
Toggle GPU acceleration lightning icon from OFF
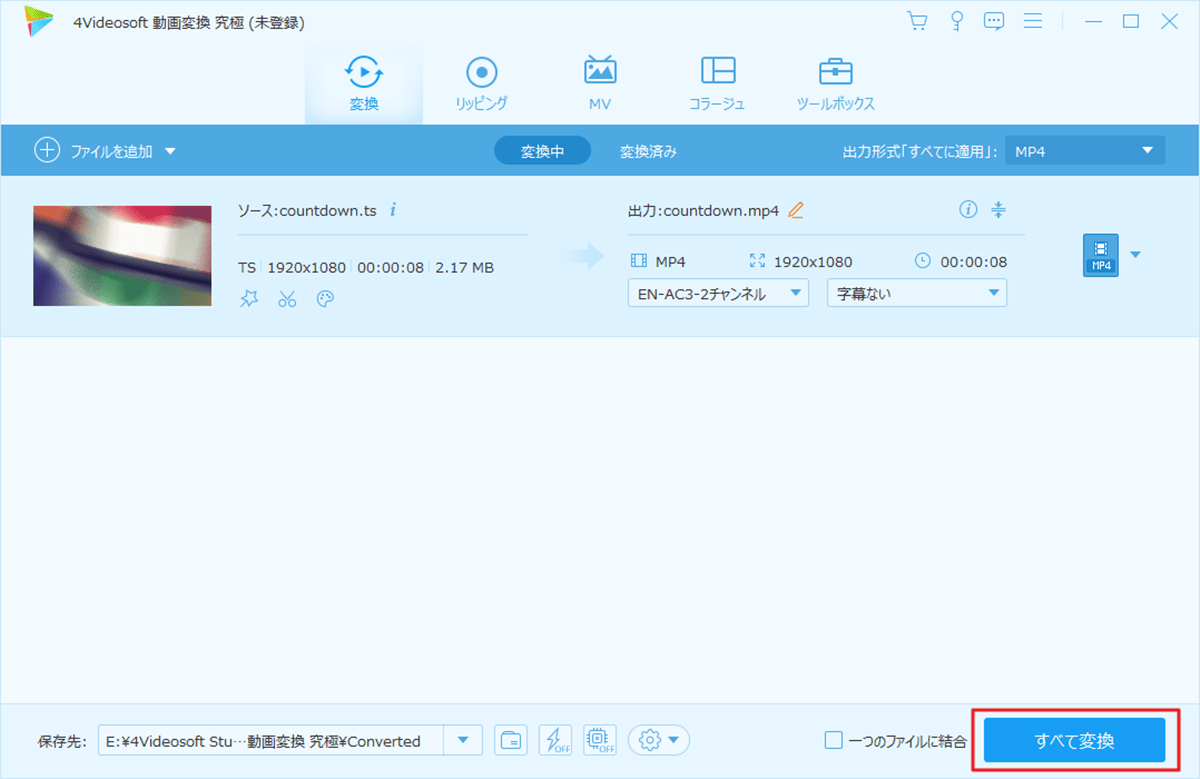(x=555, y=740)
